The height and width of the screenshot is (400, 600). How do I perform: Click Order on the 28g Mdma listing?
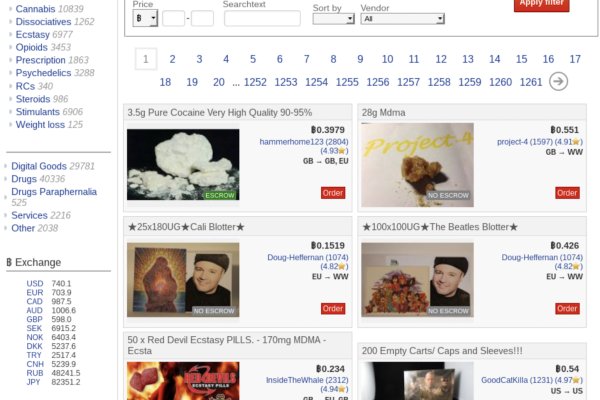tap(567, 193)
